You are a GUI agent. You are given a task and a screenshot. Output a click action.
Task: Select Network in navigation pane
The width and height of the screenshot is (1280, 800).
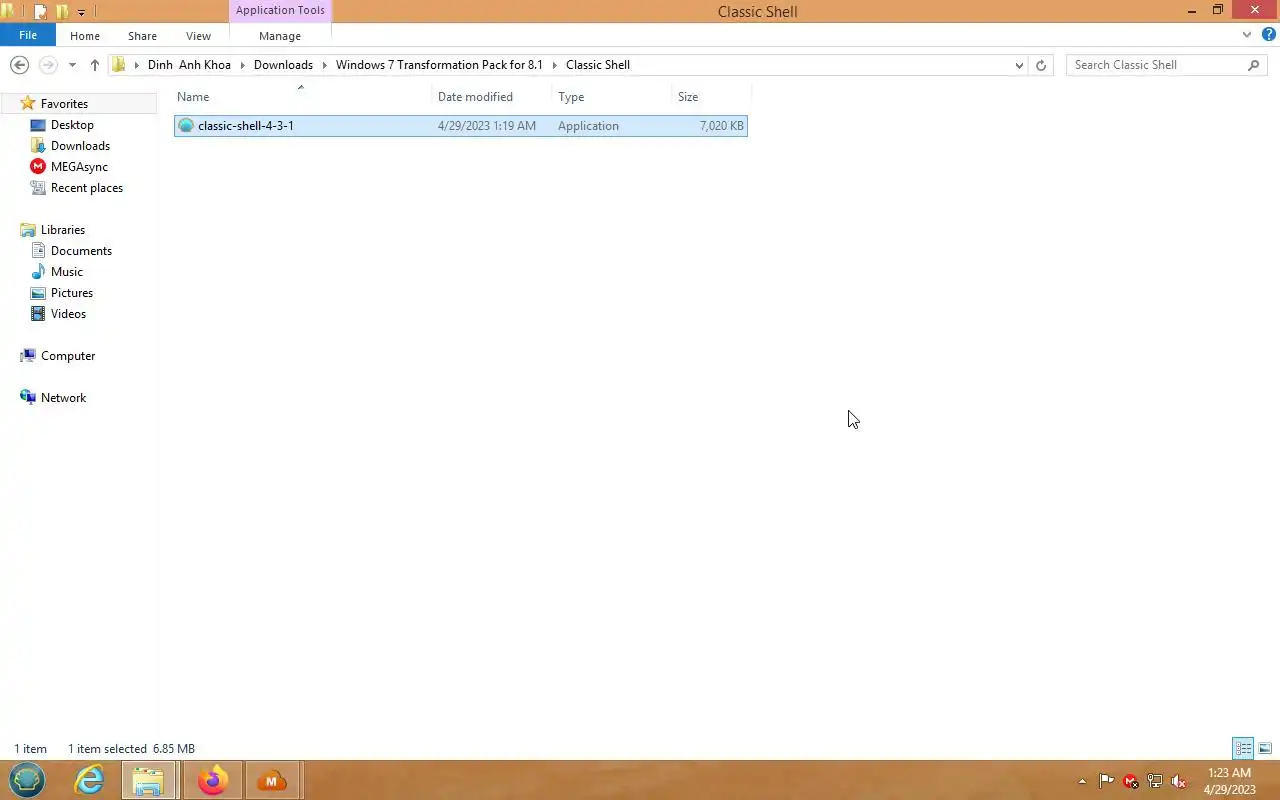point(63,398)
